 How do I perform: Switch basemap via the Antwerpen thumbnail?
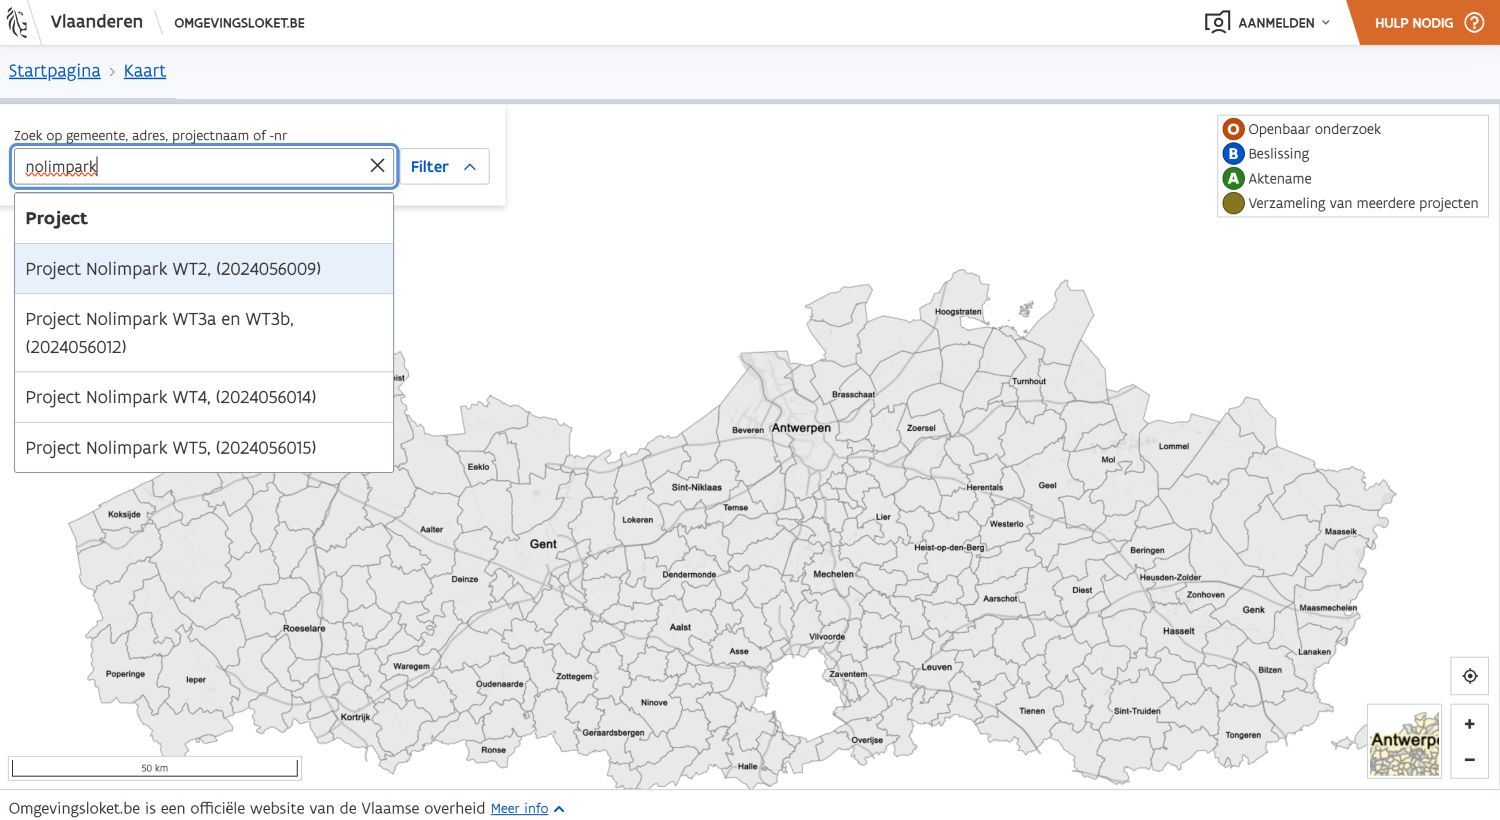click(x=1404, y=741)
